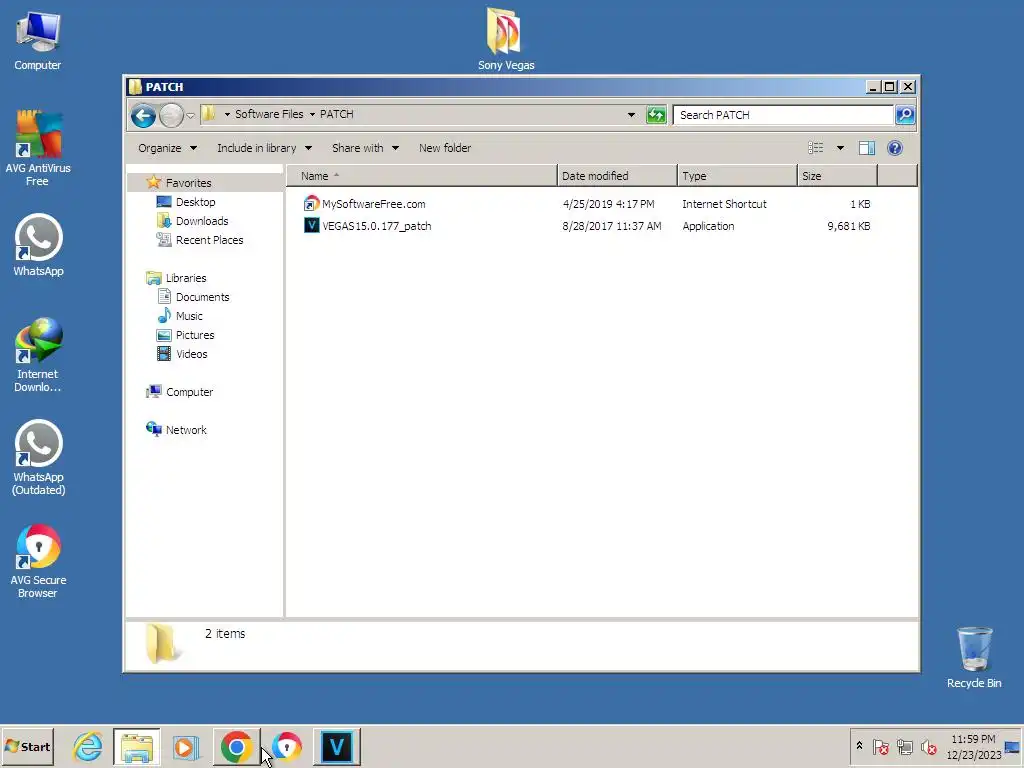Click into the Search PATCH field
Image resolution: width=1024 pixels, height=768 pixels.
pyautogui.click(x=782, y=115)
